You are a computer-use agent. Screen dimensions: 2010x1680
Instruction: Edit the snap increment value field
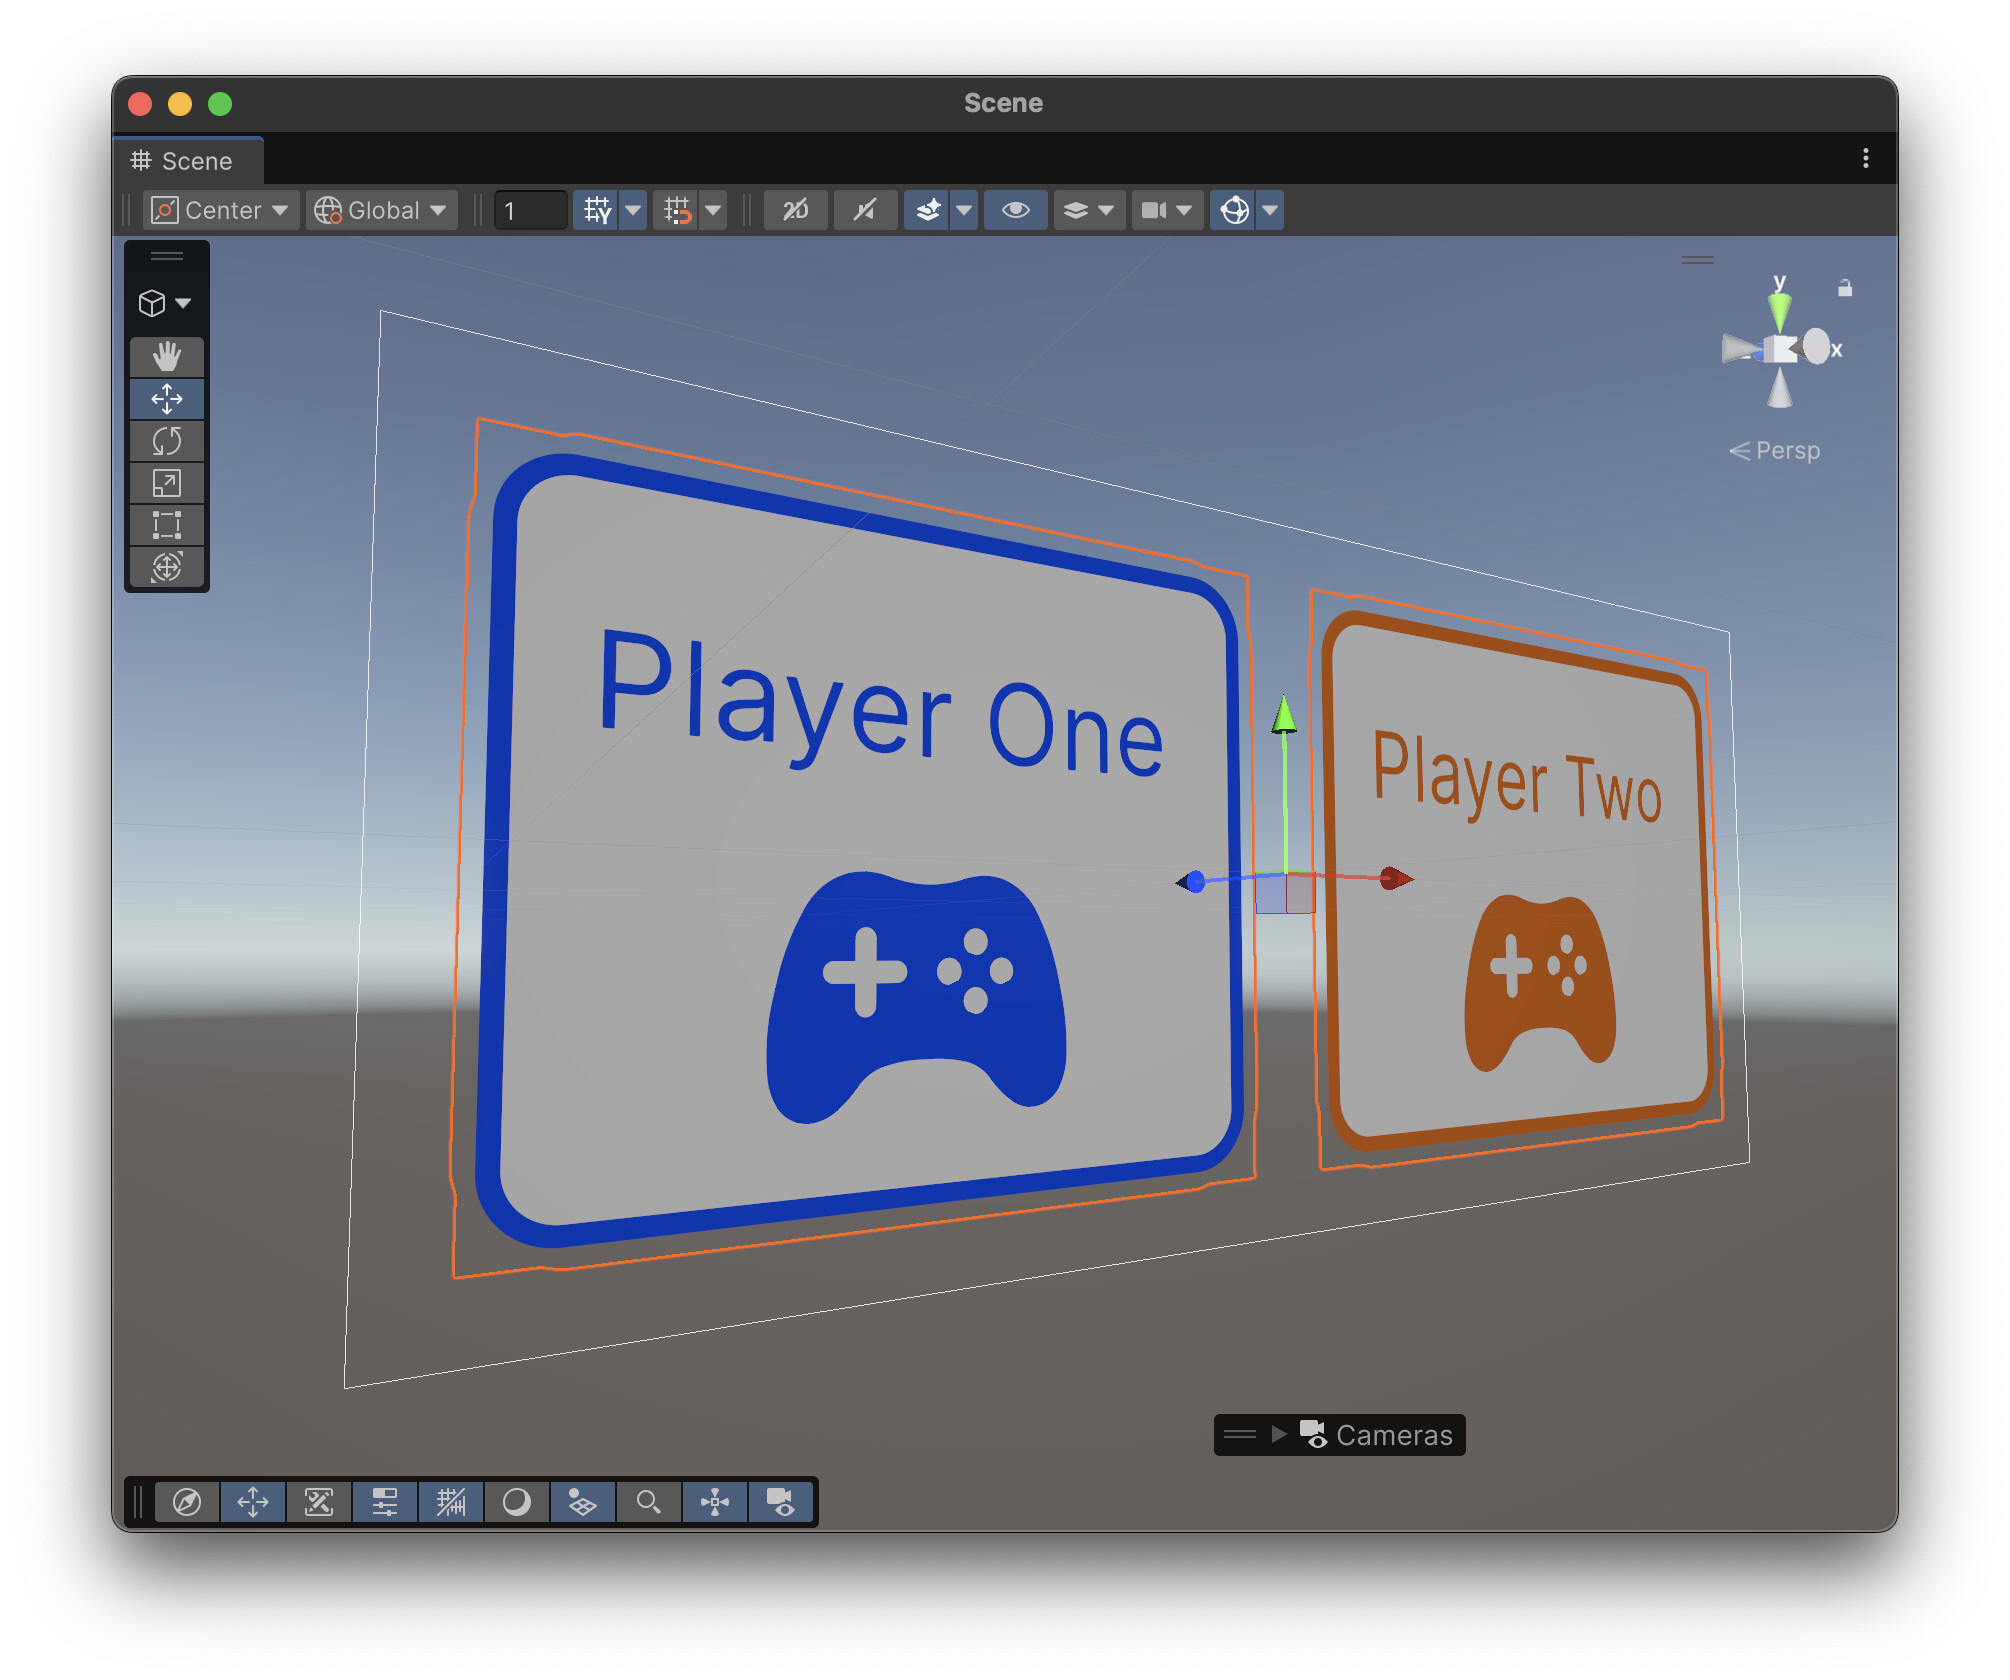tap(530, 210)
